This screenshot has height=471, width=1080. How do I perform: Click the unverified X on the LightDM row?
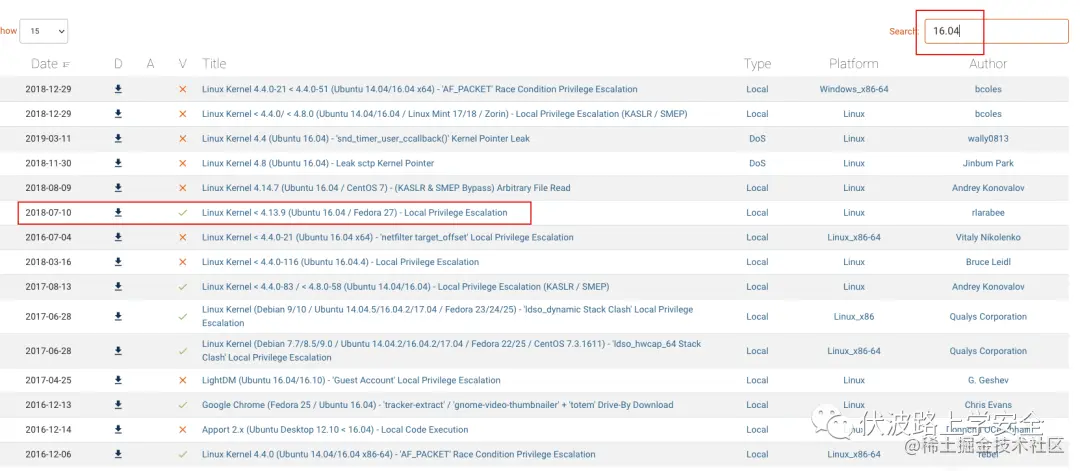click(183, 380)
